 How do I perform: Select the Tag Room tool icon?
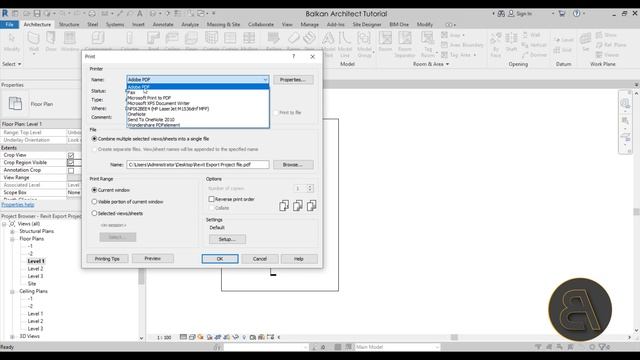427,39
